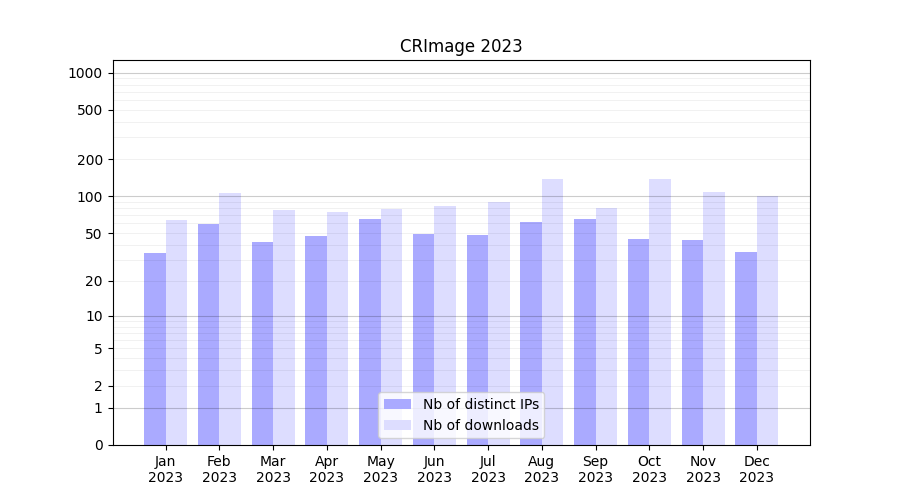Image resolution: width=900 pixels, height=500 pixels.
Task: Select the Nb of distinct IPs legend label
Action: click(x=480, y=404)
